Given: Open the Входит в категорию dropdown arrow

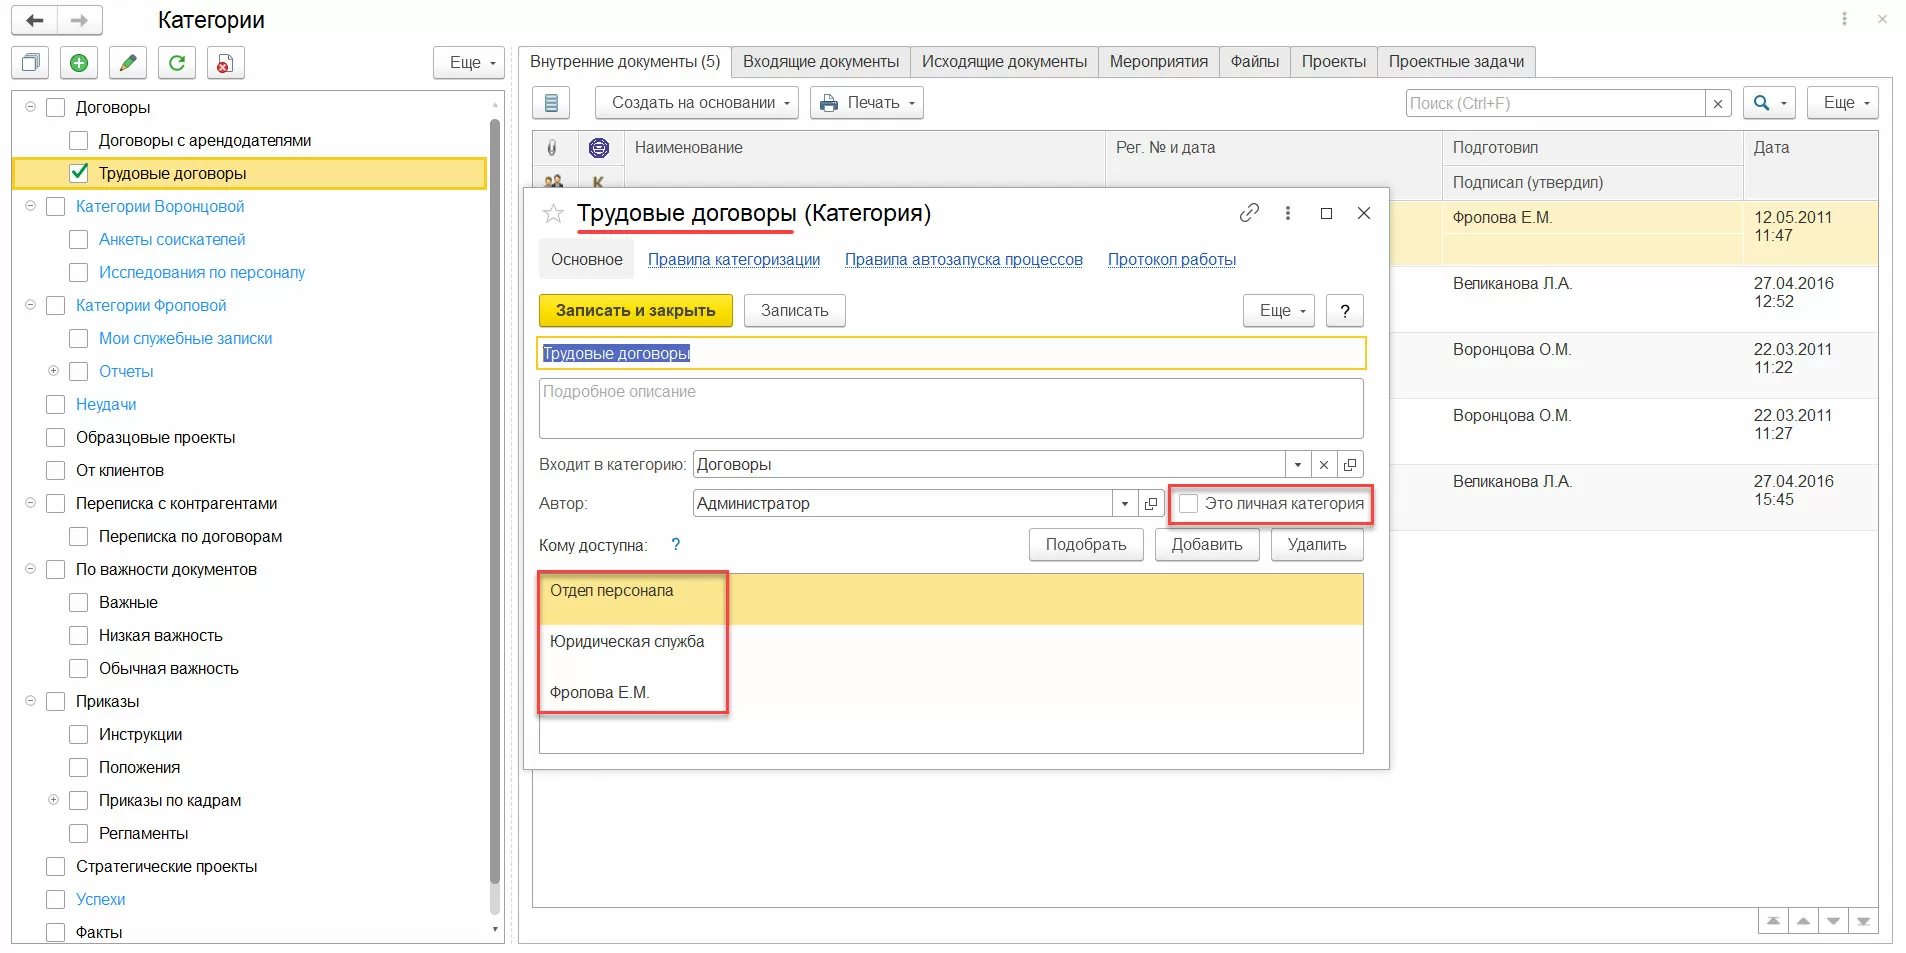Looking at the screenshot, I should pyautogui.click(x=1298, y=465).
